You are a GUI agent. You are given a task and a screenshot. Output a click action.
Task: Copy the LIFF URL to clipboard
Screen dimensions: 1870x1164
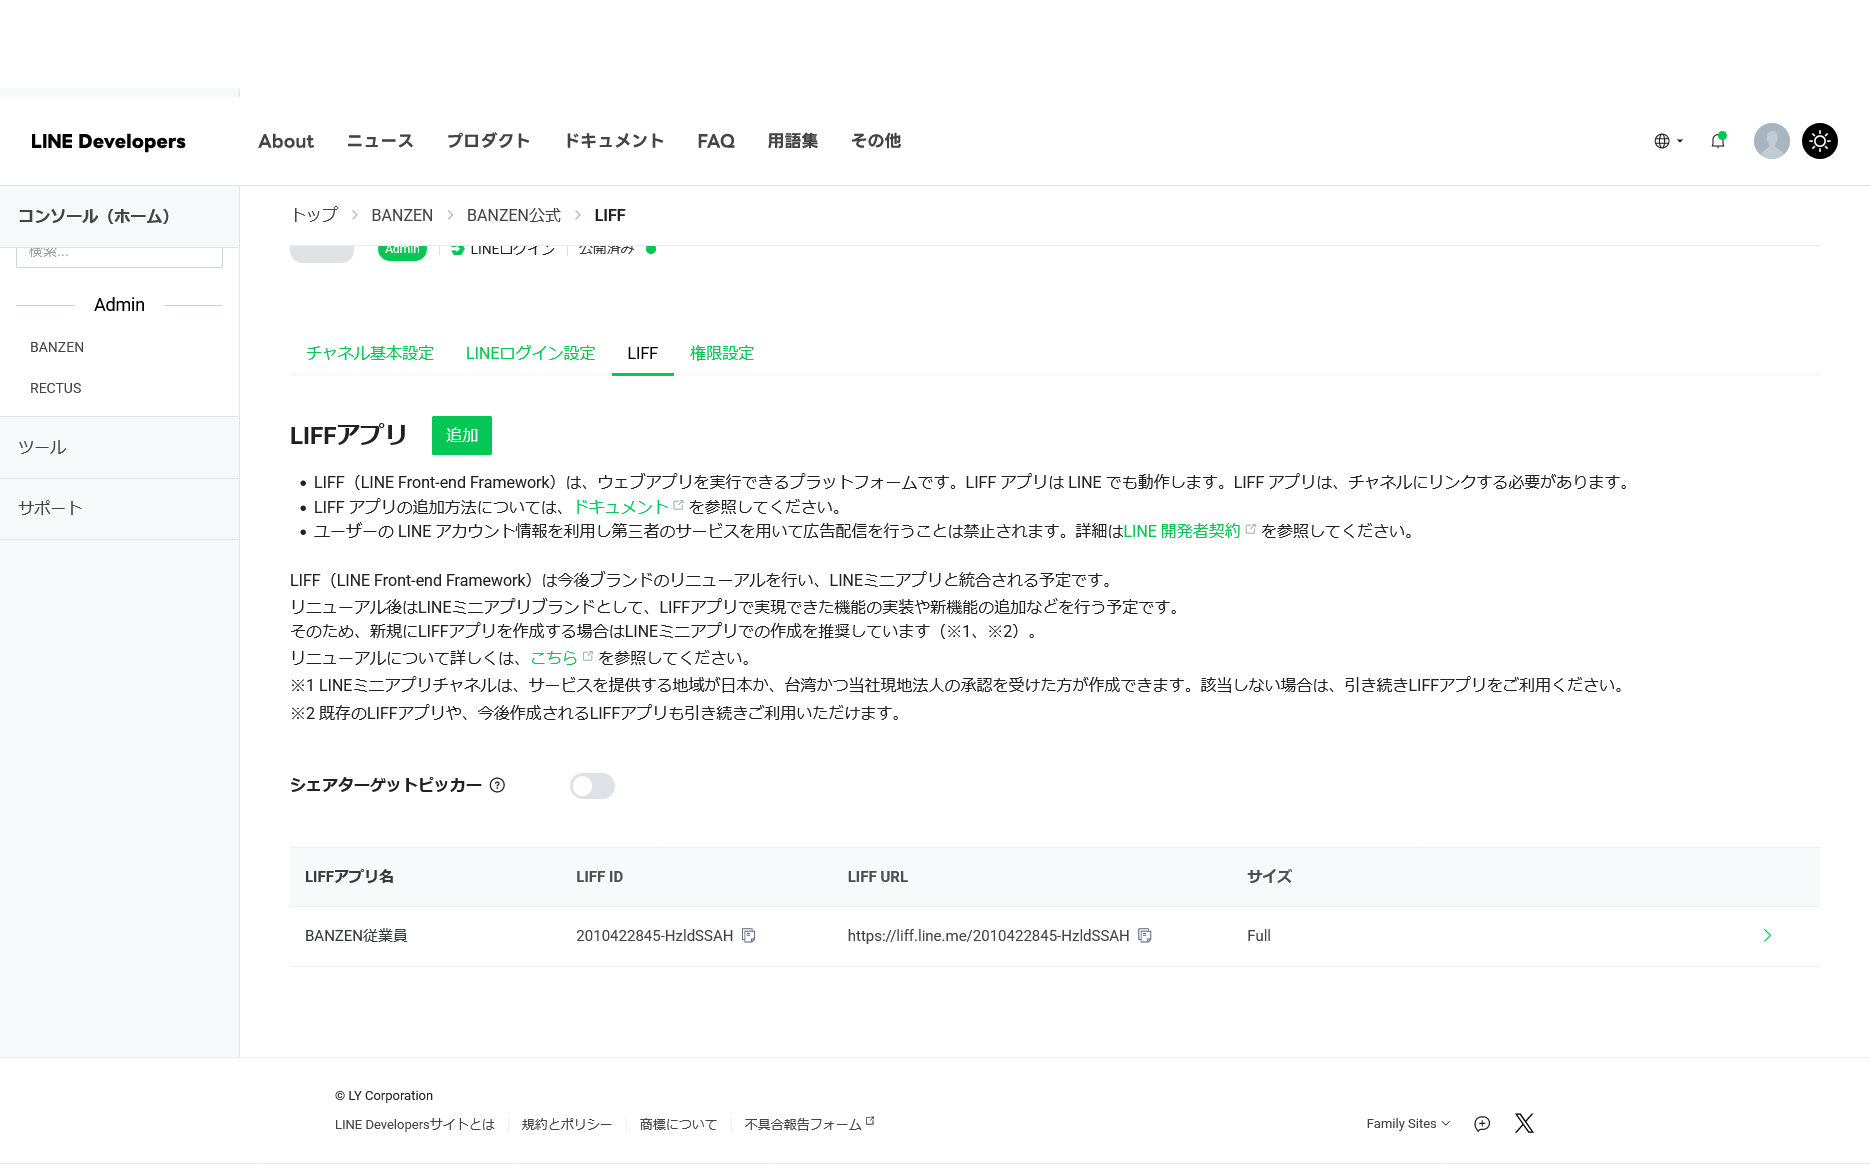[x=1145, y=936]
